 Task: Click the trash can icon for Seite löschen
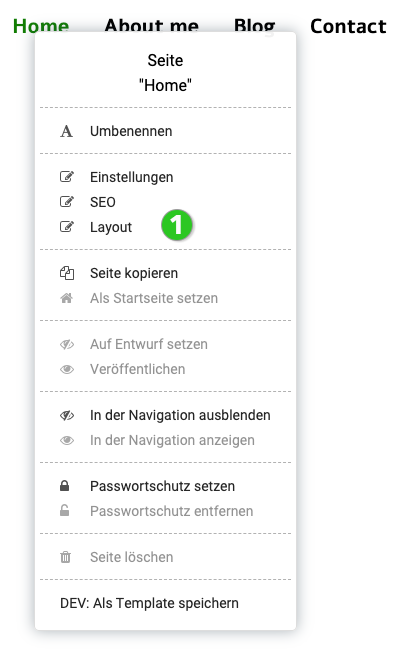pyautogui.click(x=65, y=557)
